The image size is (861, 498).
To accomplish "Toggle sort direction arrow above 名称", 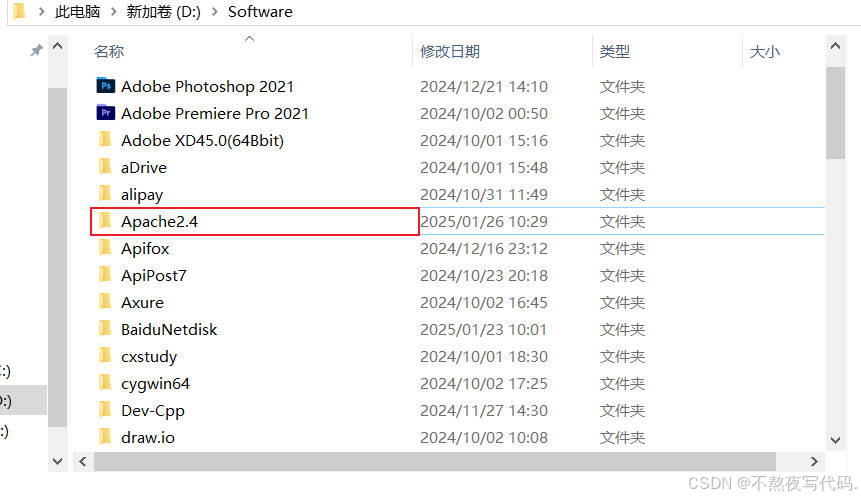I will coord(249,38).
